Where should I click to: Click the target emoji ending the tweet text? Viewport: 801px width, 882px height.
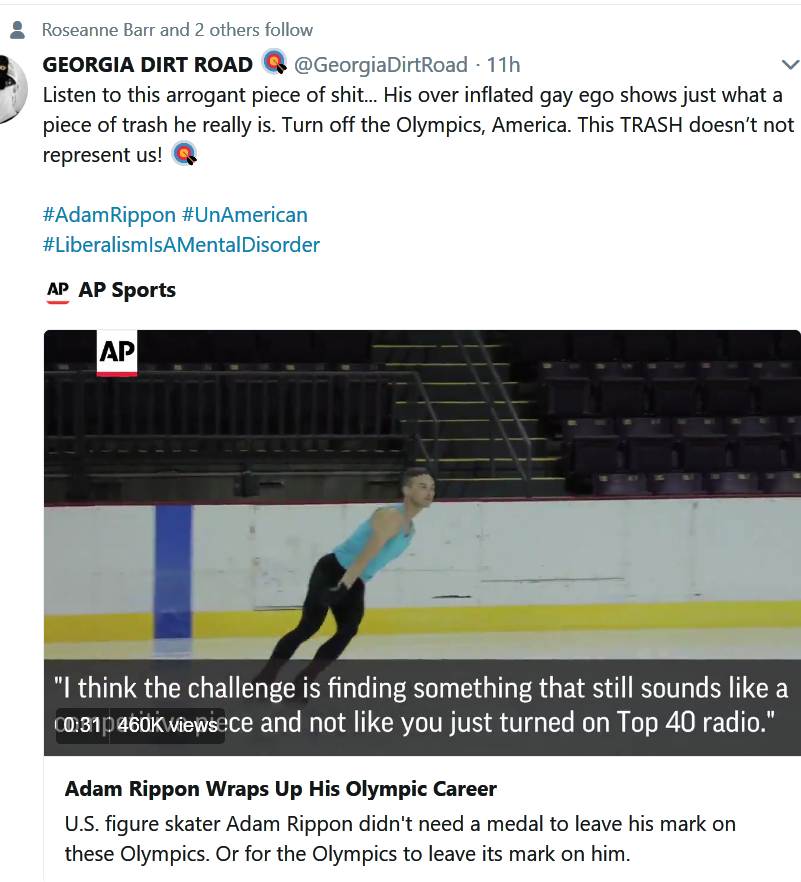184,155
